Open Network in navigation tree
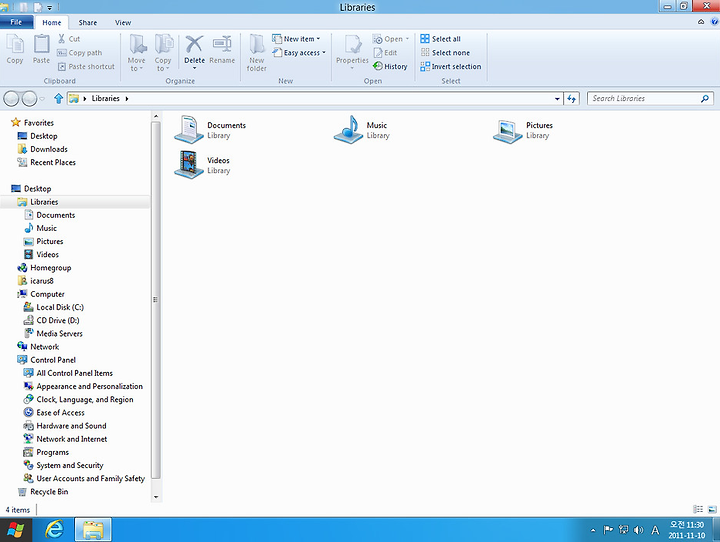The width and height of the screenshot is (720, 542). (x=45, y=347)
